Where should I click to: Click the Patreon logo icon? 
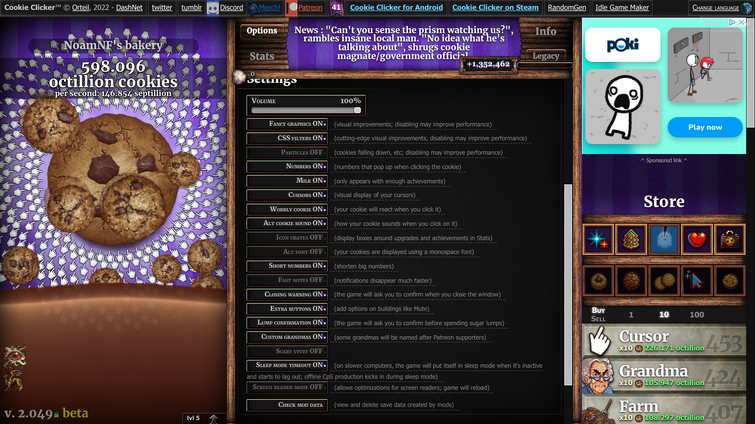pos(291,8)
